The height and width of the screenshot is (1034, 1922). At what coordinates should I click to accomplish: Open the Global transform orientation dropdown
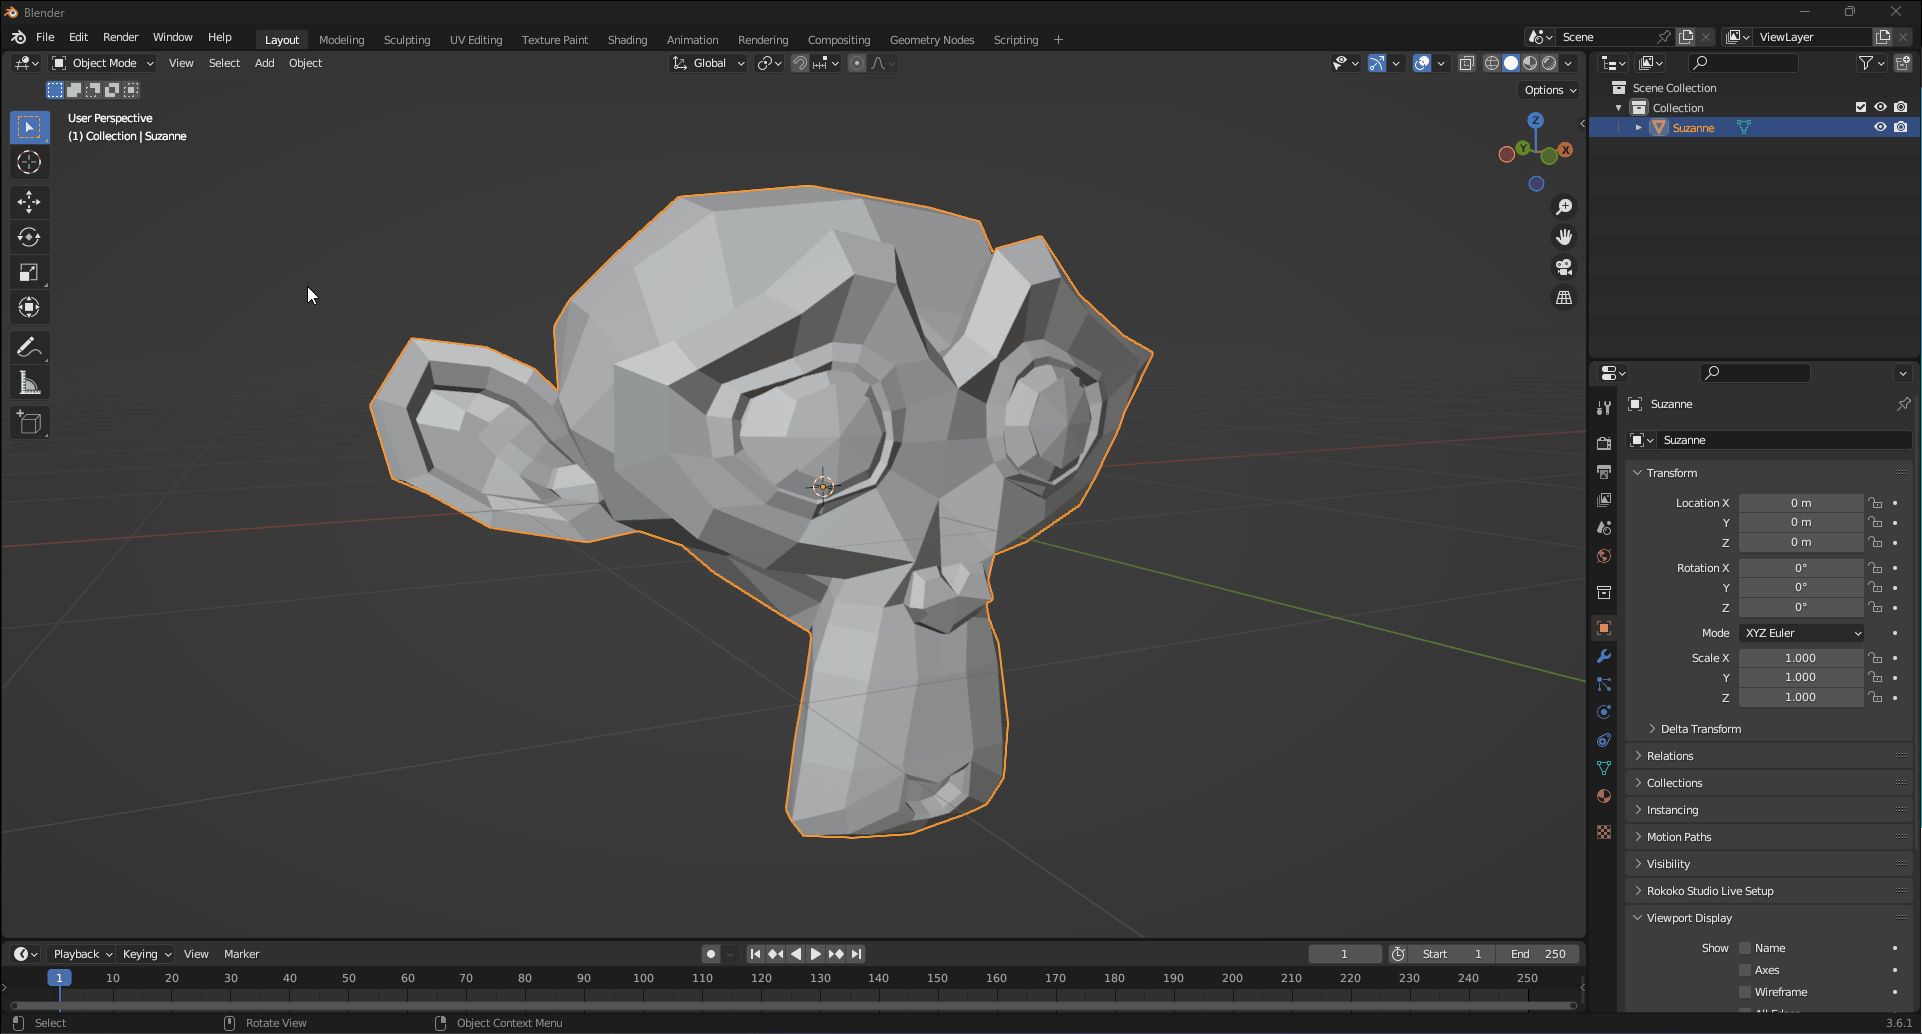[x=709, y=63]
